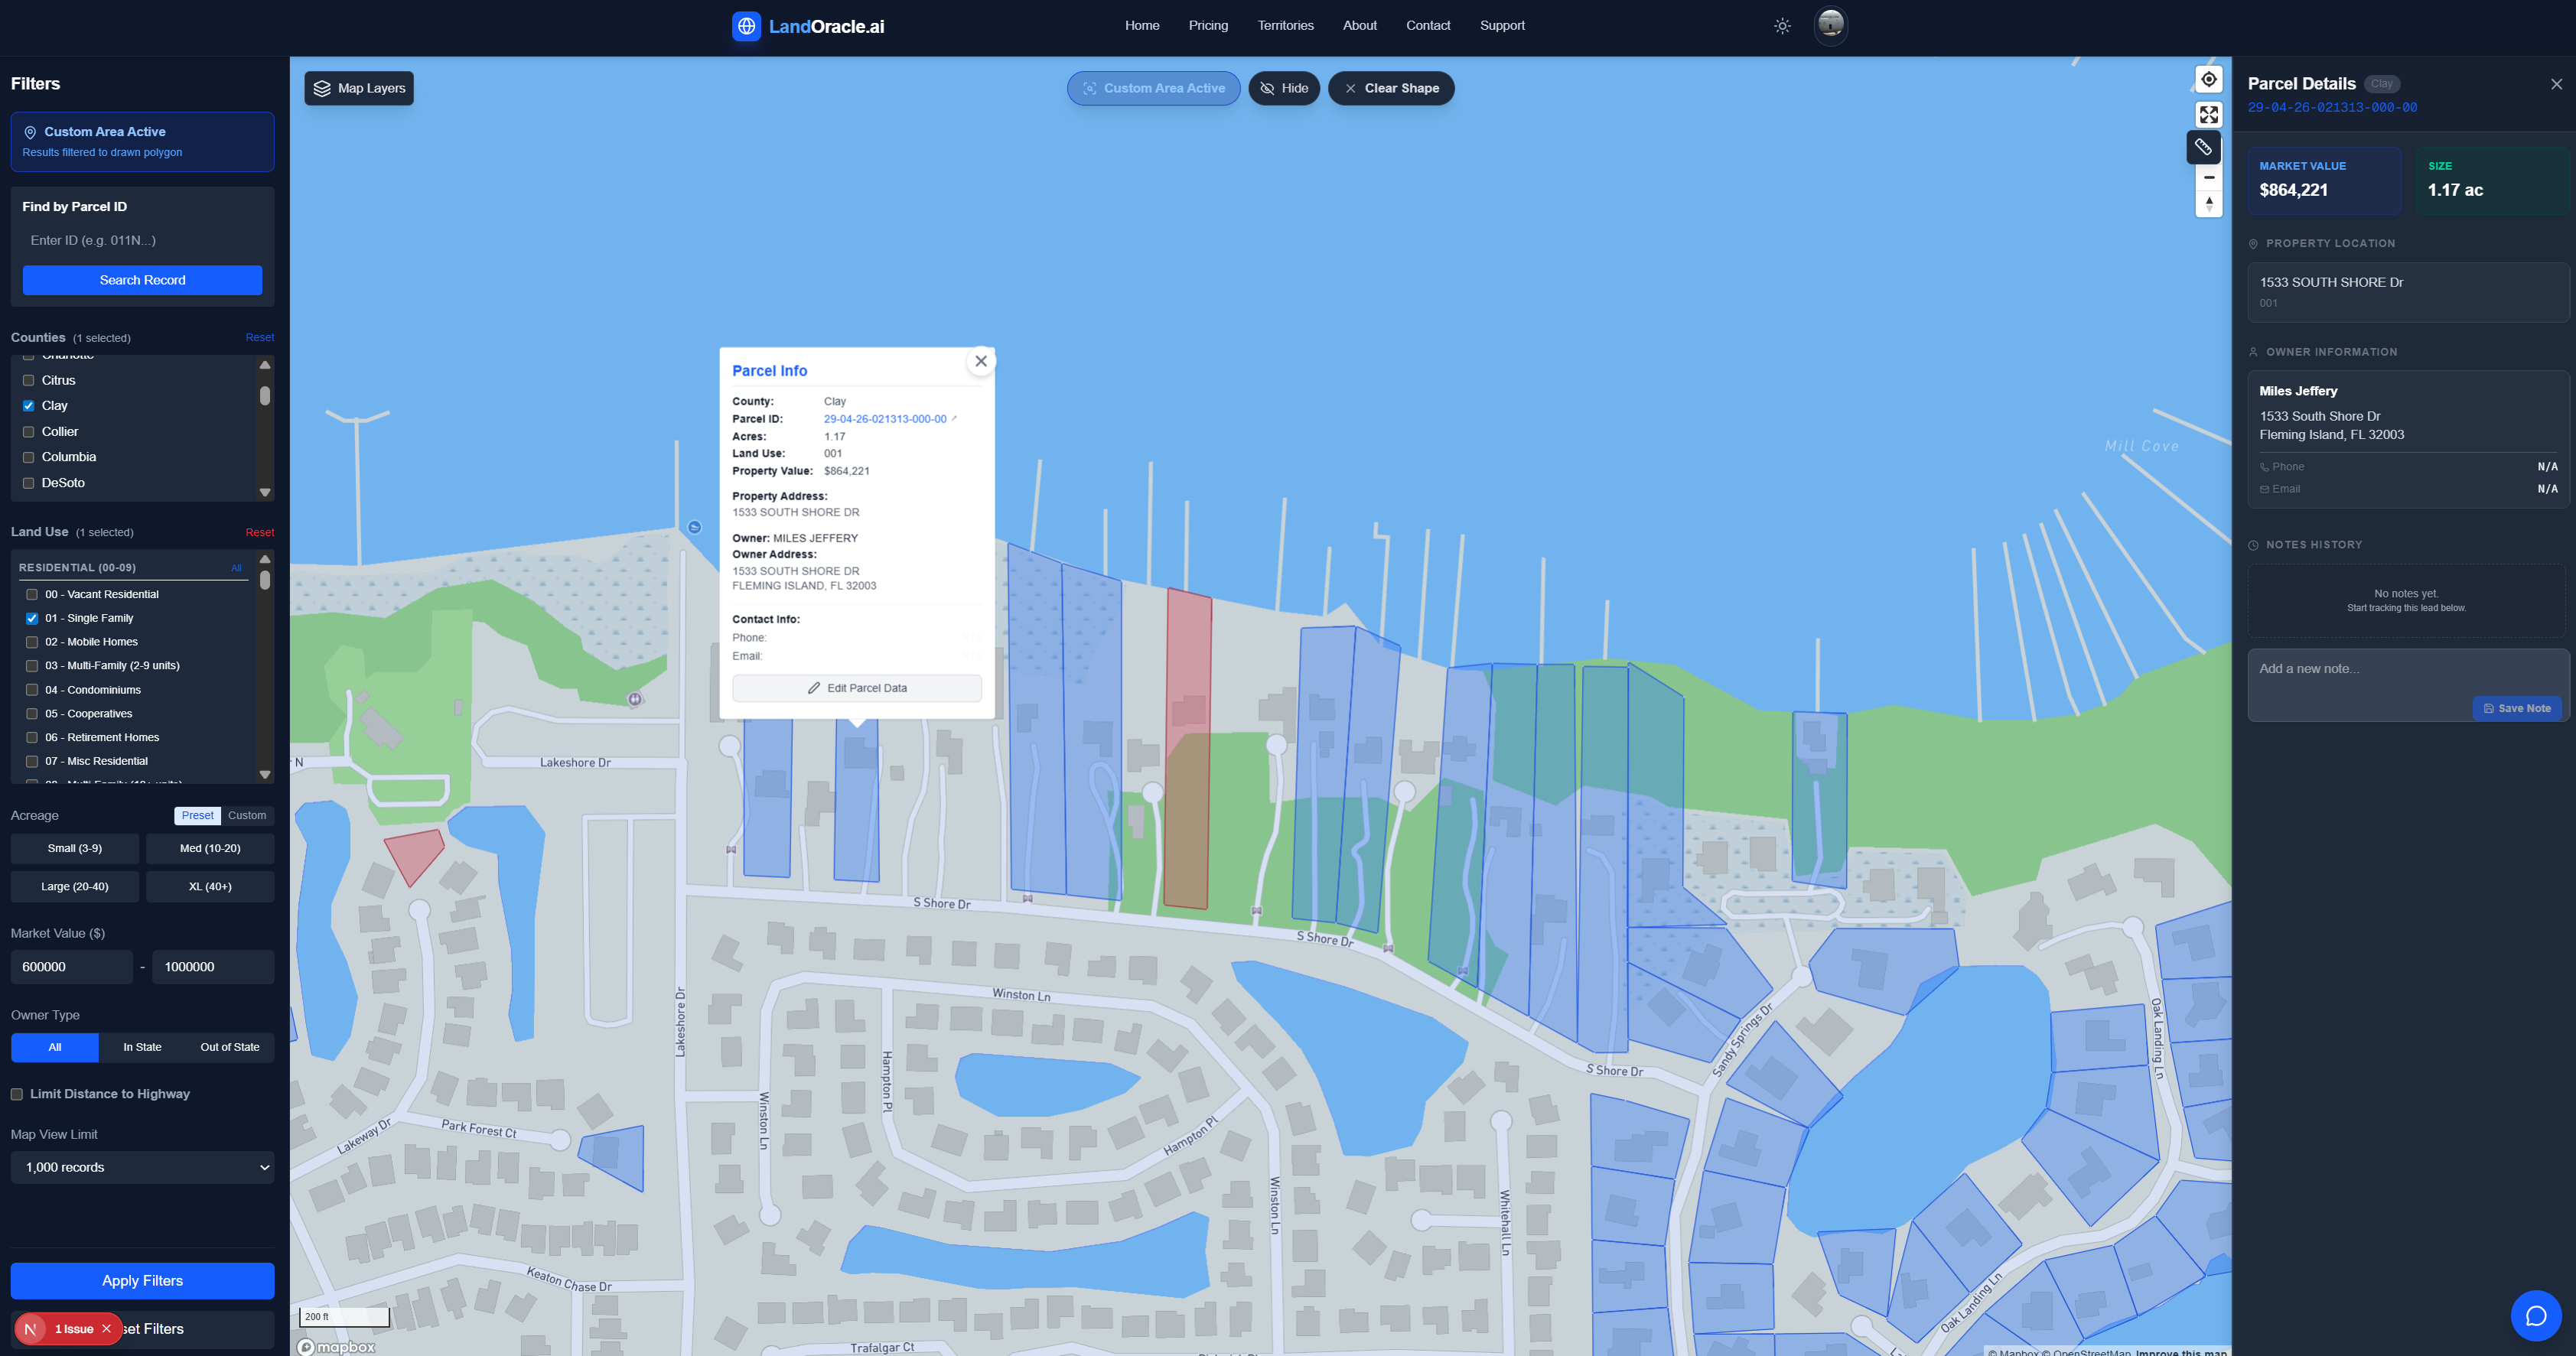Open the Map Layers panel
The height and width of the screenshot is (1356, 2576).
click(359, 88)
